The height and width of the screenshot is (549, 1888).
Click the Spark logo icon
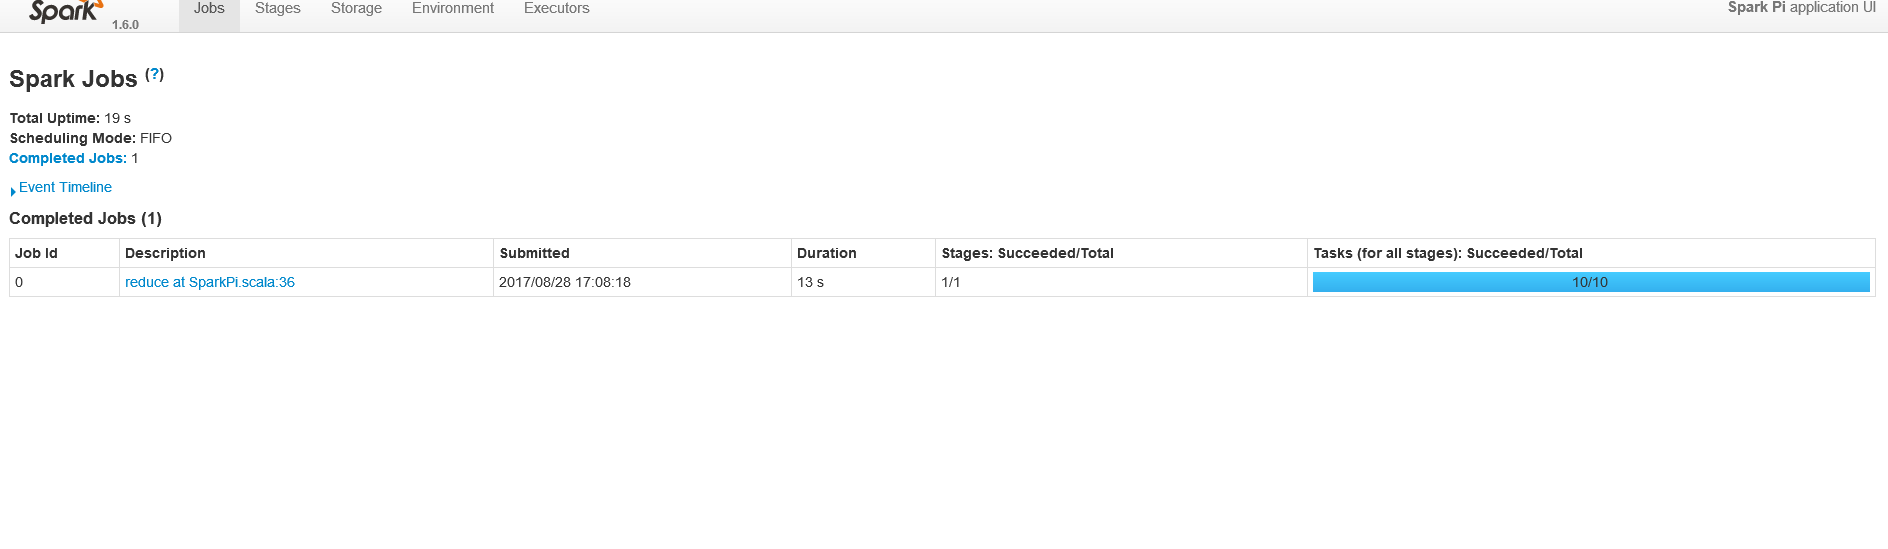(66, 11)
